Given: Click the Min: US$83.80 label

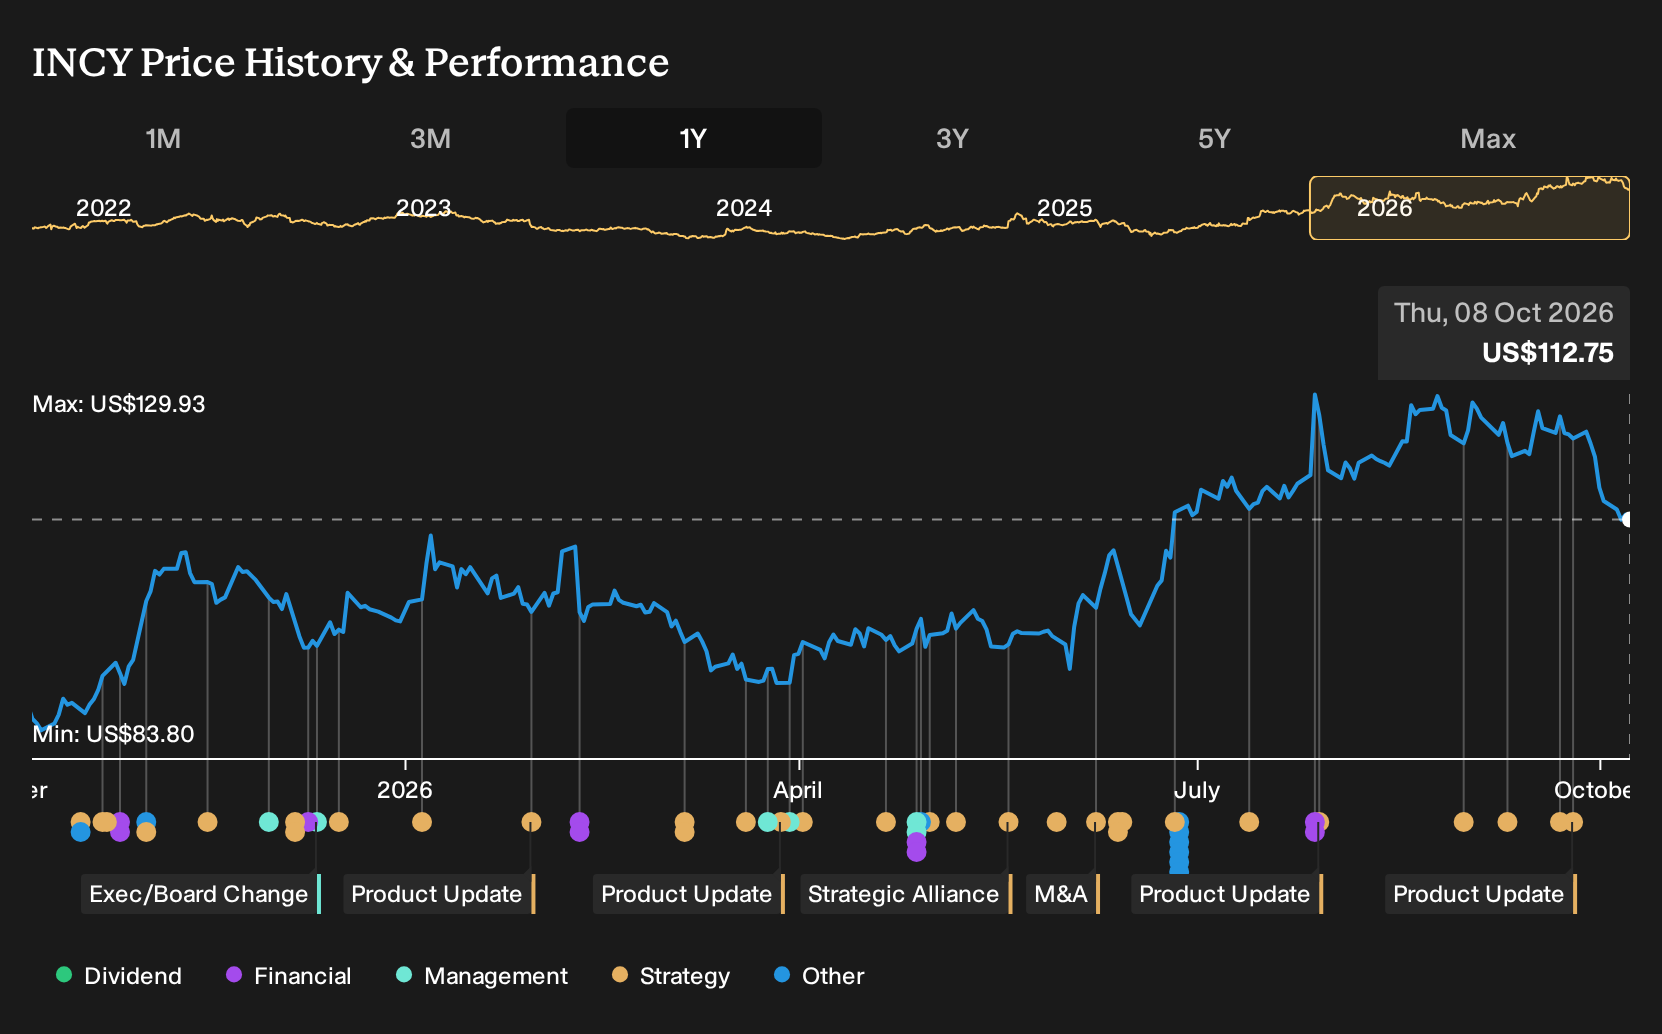Looking at the screenshot, I should tap(113, 734).
